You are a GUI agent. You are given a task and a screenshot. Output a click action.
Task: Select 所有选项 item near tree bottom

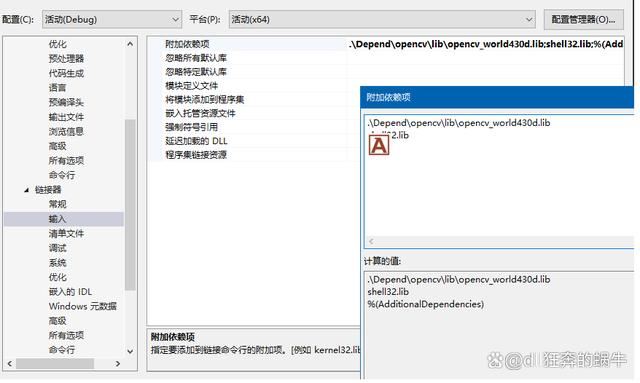coord(66,335)
